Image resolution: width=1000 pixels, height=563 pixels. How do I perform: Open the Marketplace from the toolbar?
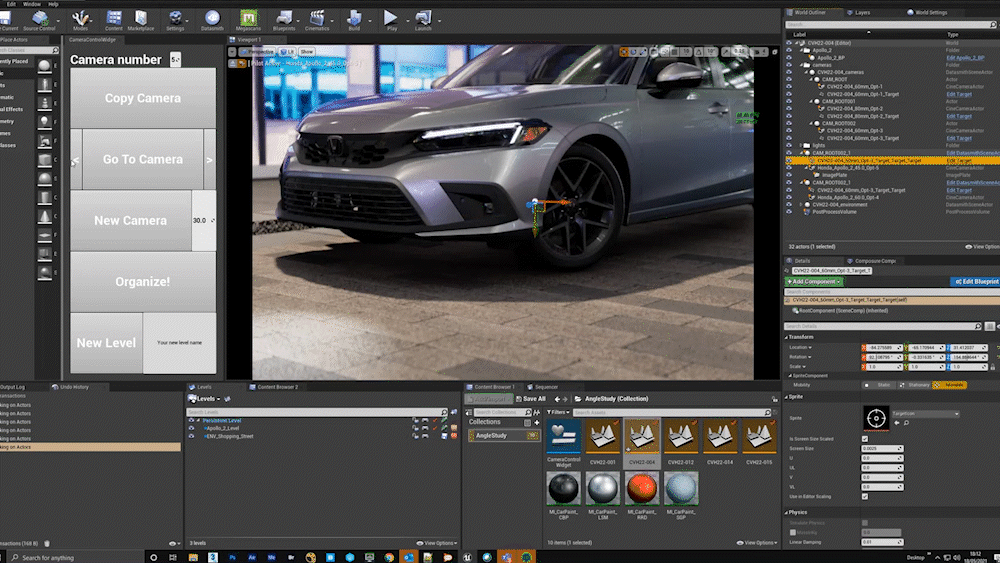pyautogui.click(x=141, y=19)
